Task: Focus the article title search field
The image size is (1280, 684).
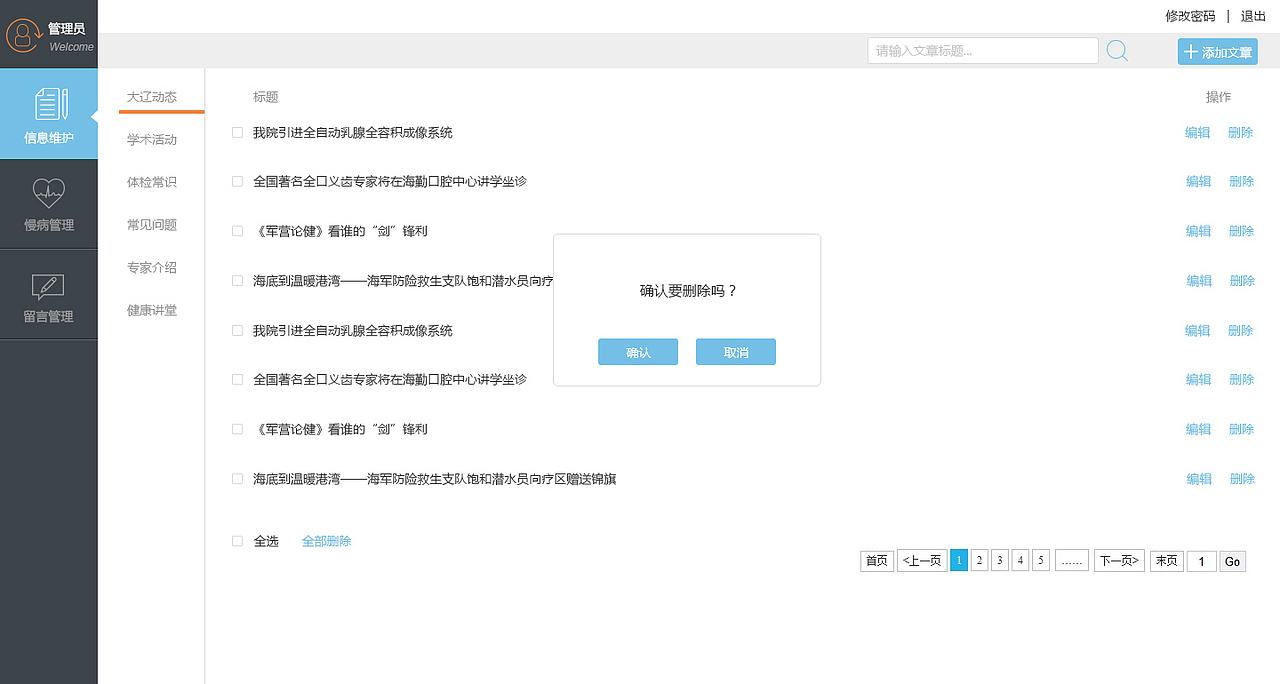Action: coord(983,51)
